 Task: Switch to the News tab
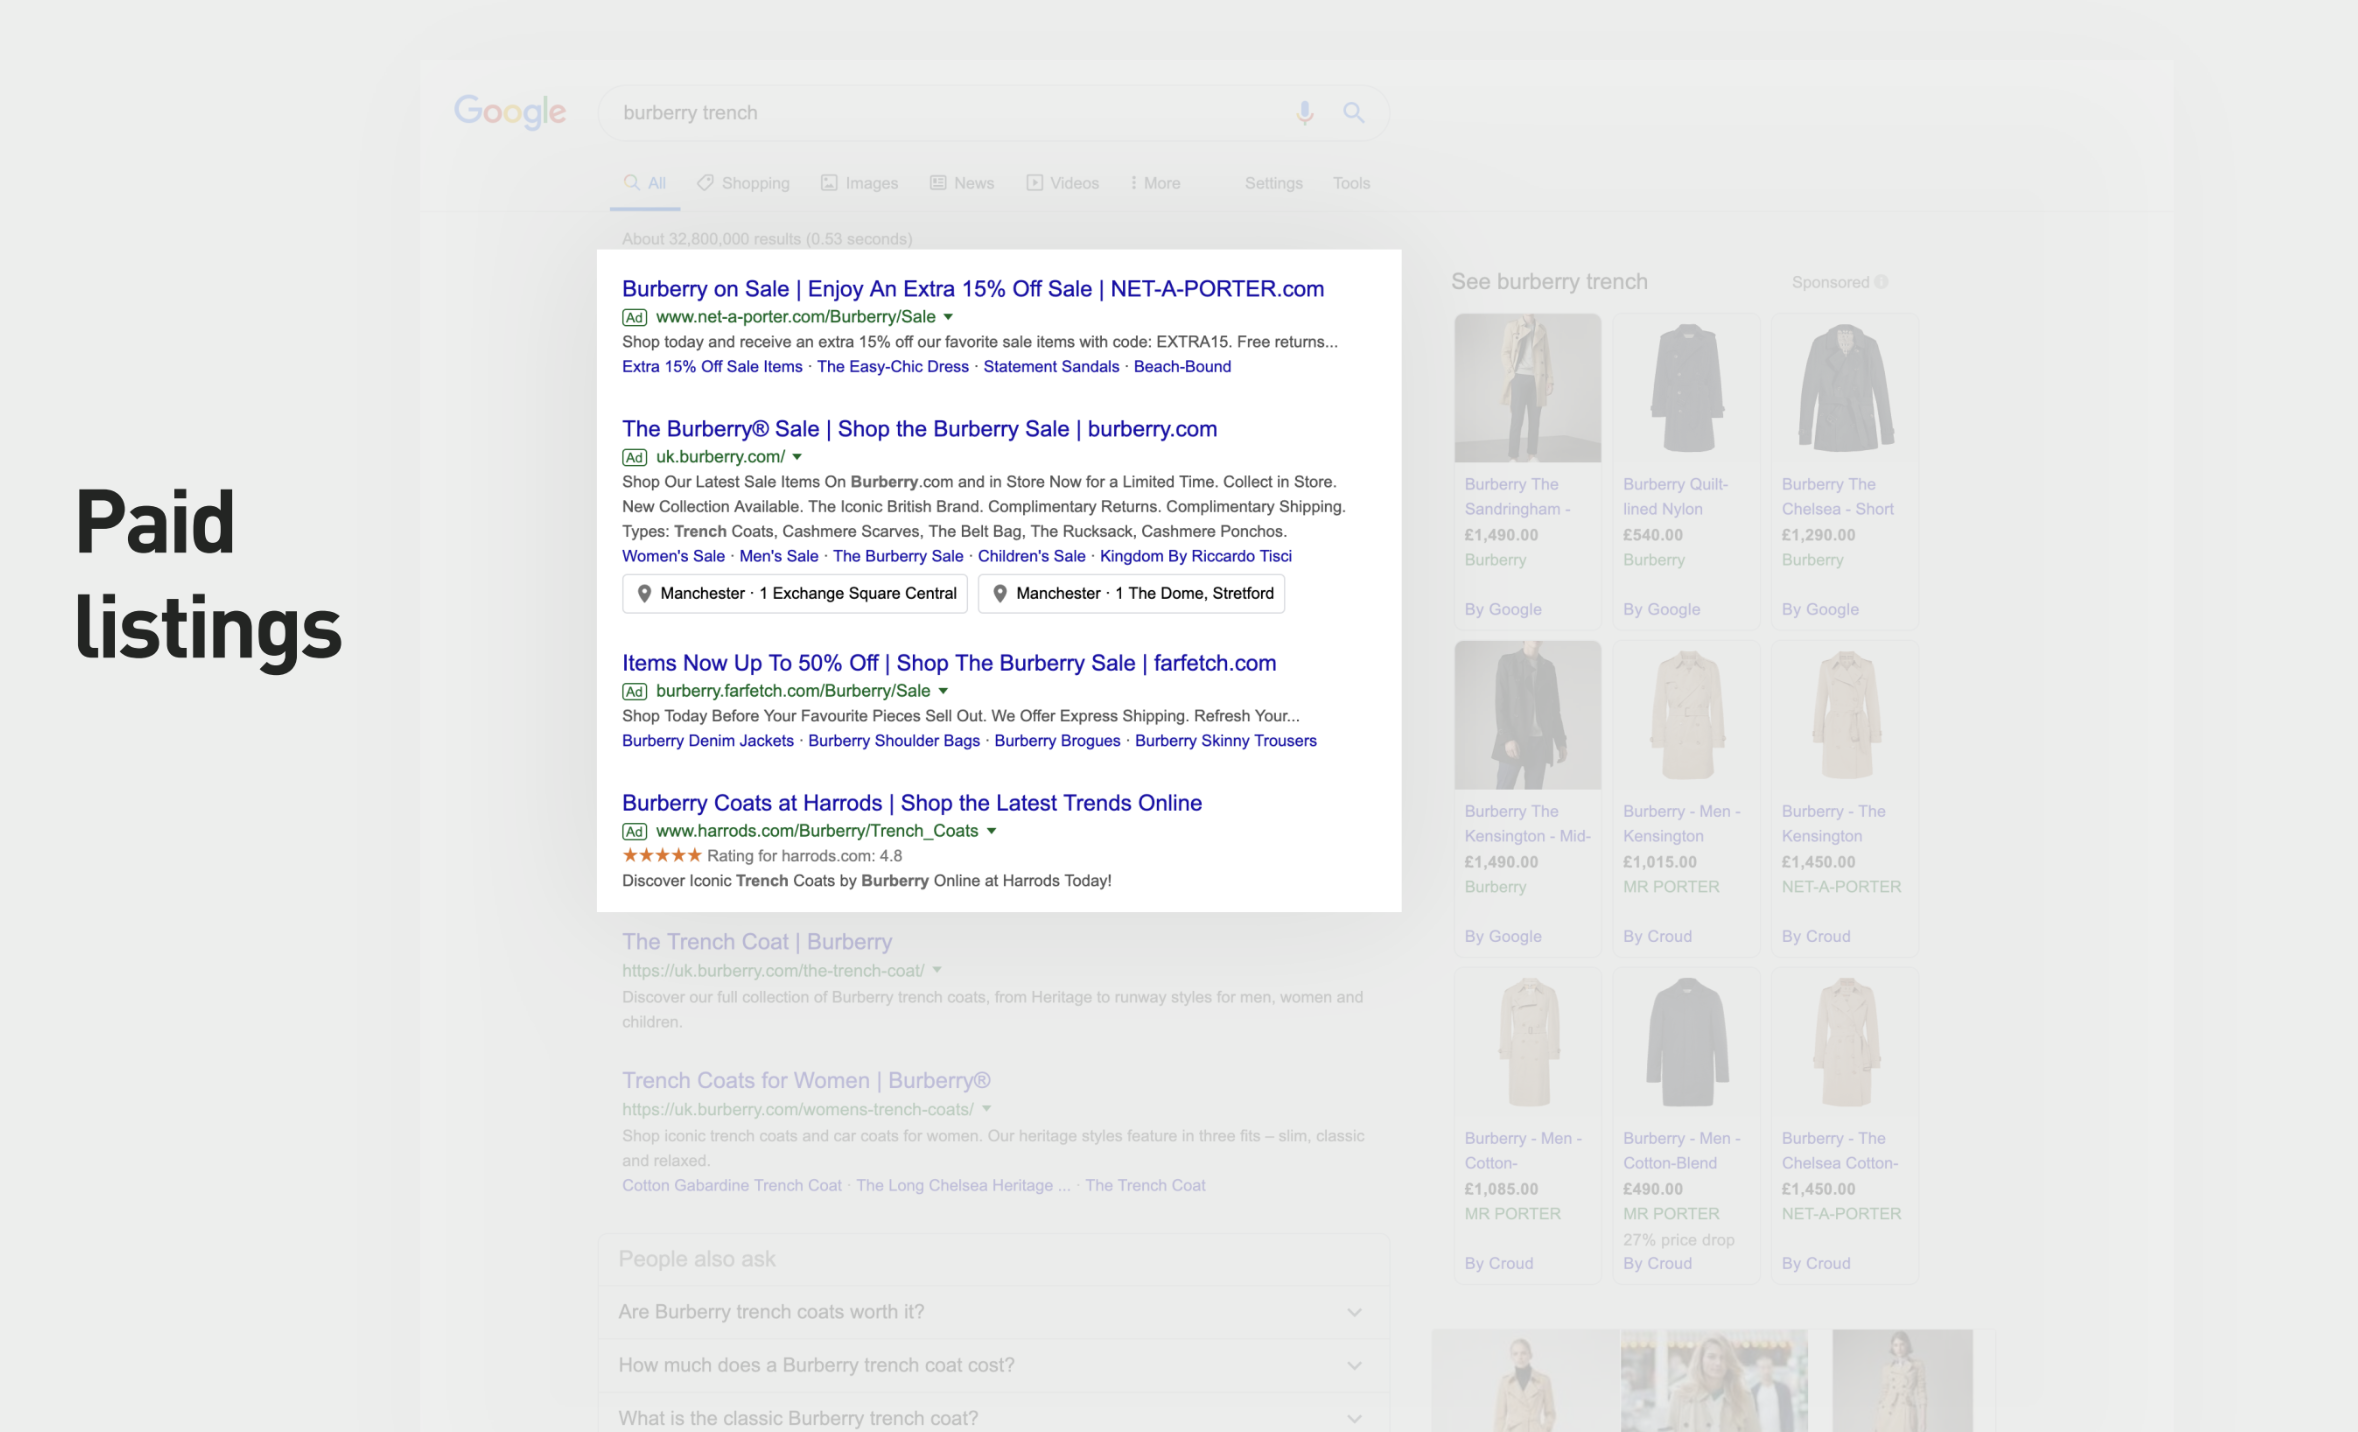pos(962,183)
